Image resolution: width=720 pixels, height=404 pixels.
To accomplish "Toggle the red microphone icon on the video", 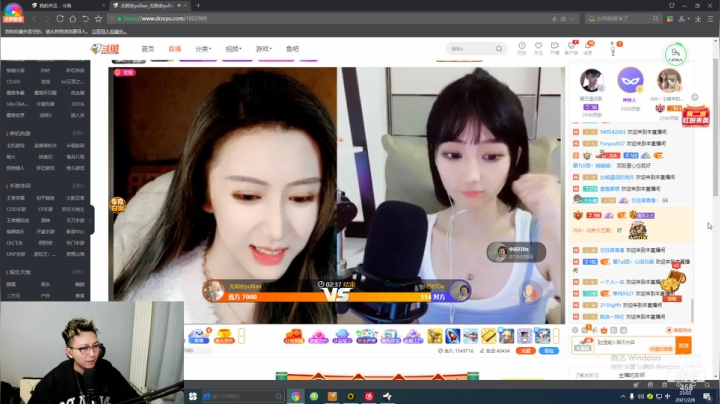I will click(529, 293).
